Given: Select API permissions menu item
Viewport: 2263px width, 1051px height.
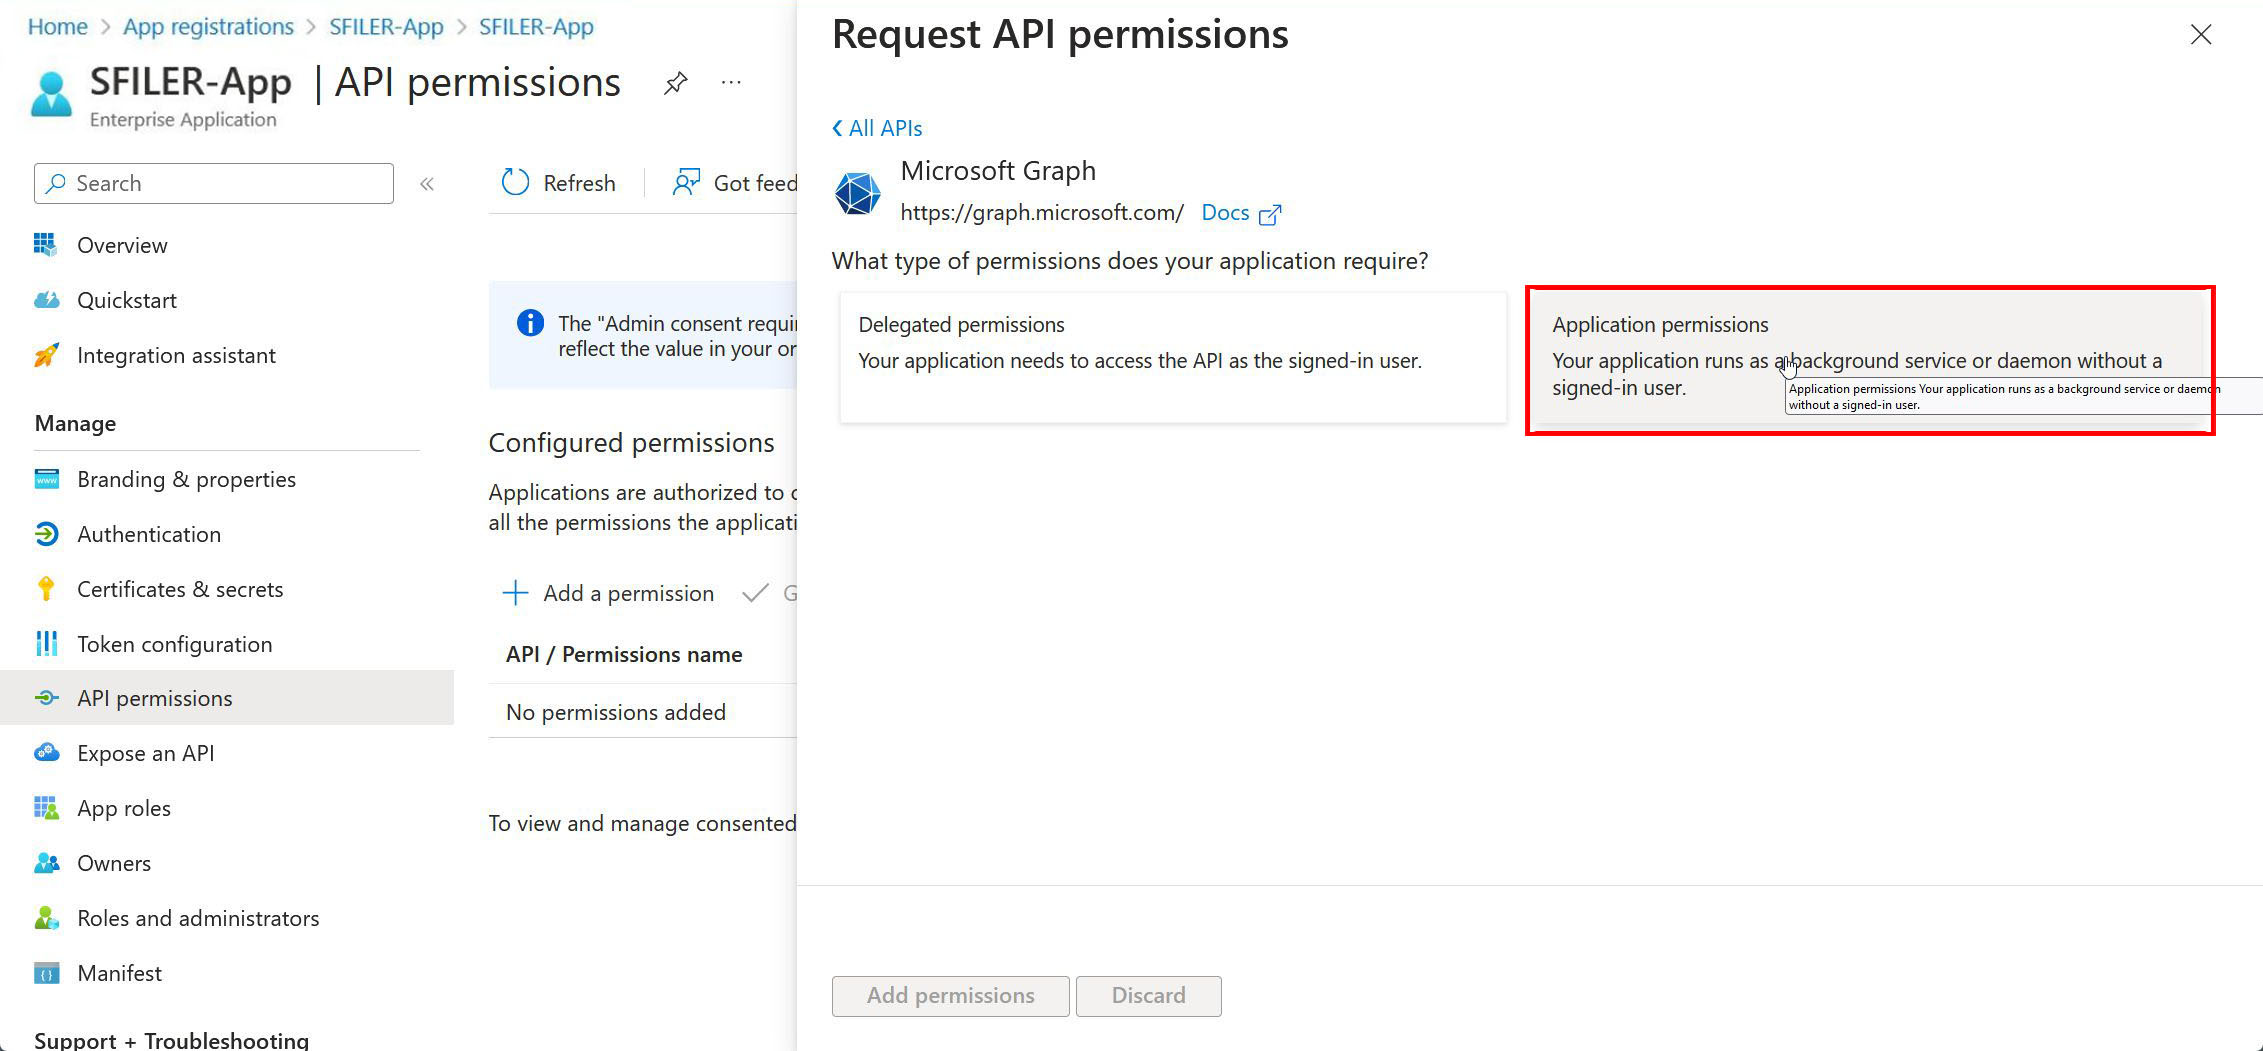Looking at the screenshot, I should tap(227, 698).
